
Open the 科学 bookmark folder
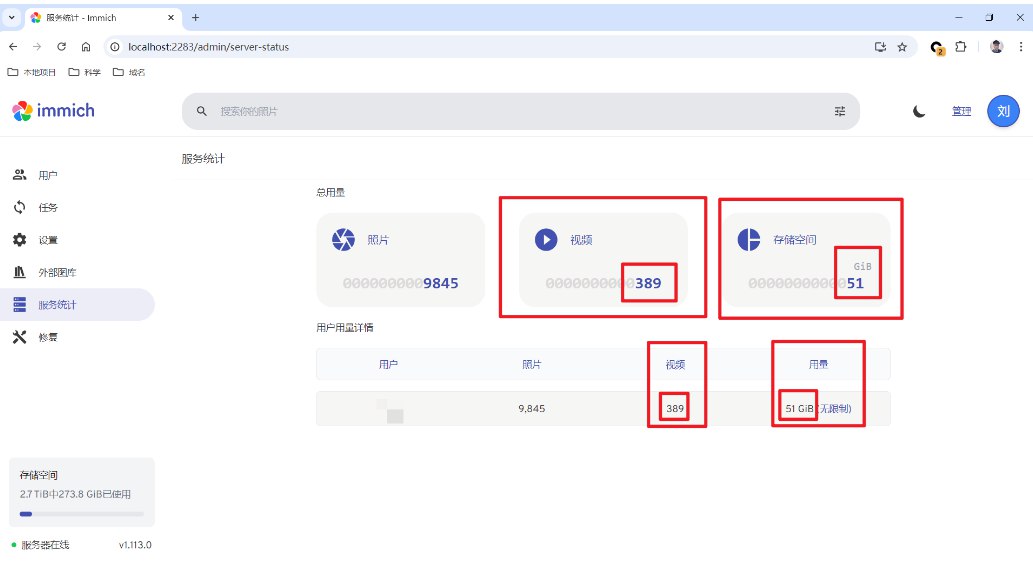pos(84,72)
